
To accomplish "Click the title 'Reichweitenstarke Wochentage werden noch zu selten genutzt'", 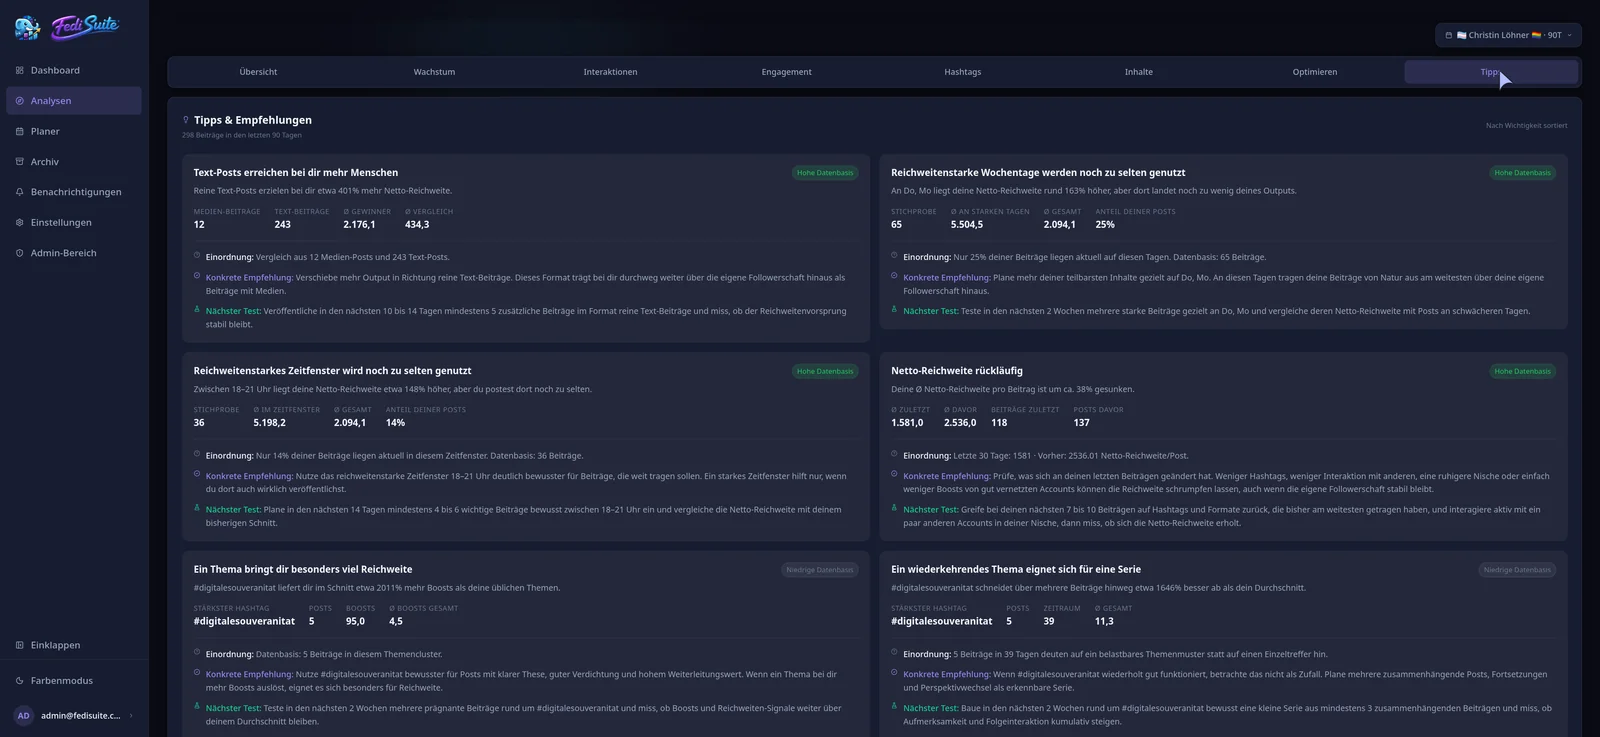I will [x=1038, y=173].
